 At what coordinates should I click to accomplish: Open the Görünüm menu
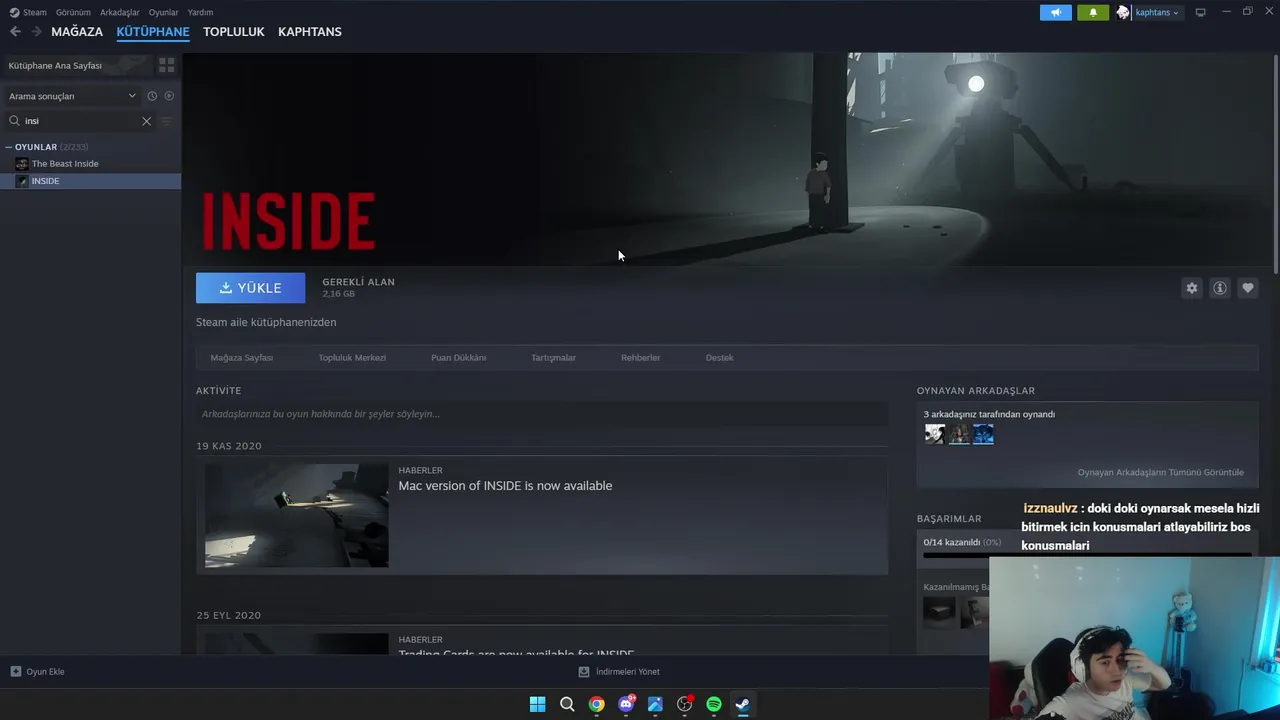[x=73, y=12]
